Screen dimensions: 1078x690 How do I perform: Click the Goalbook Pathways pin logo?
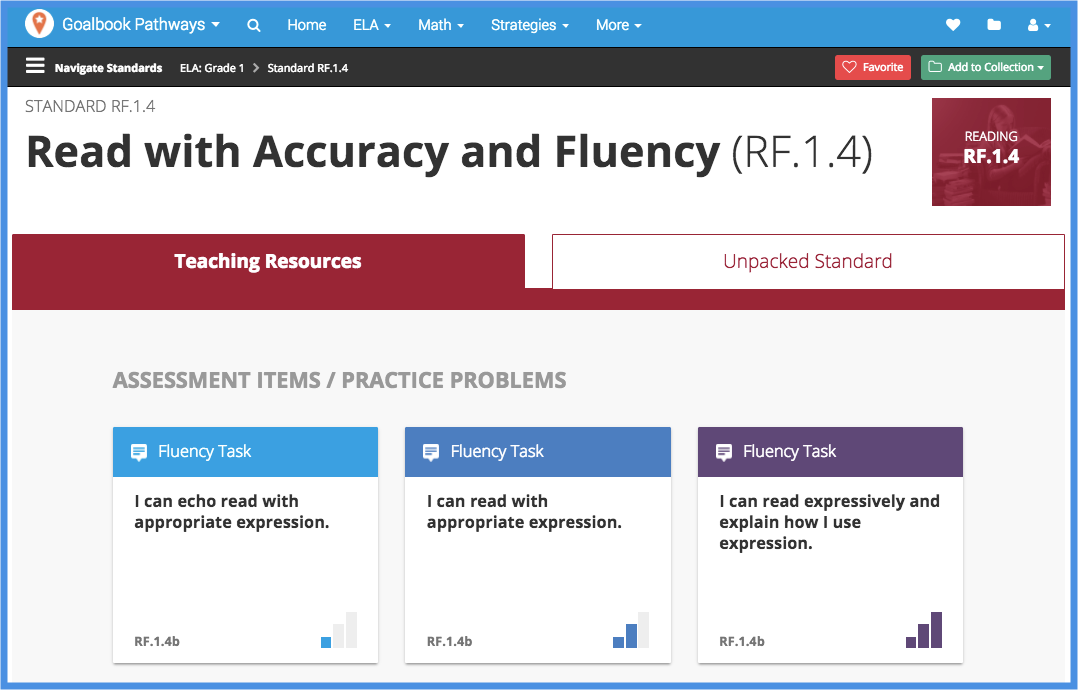tap(39, 23)
